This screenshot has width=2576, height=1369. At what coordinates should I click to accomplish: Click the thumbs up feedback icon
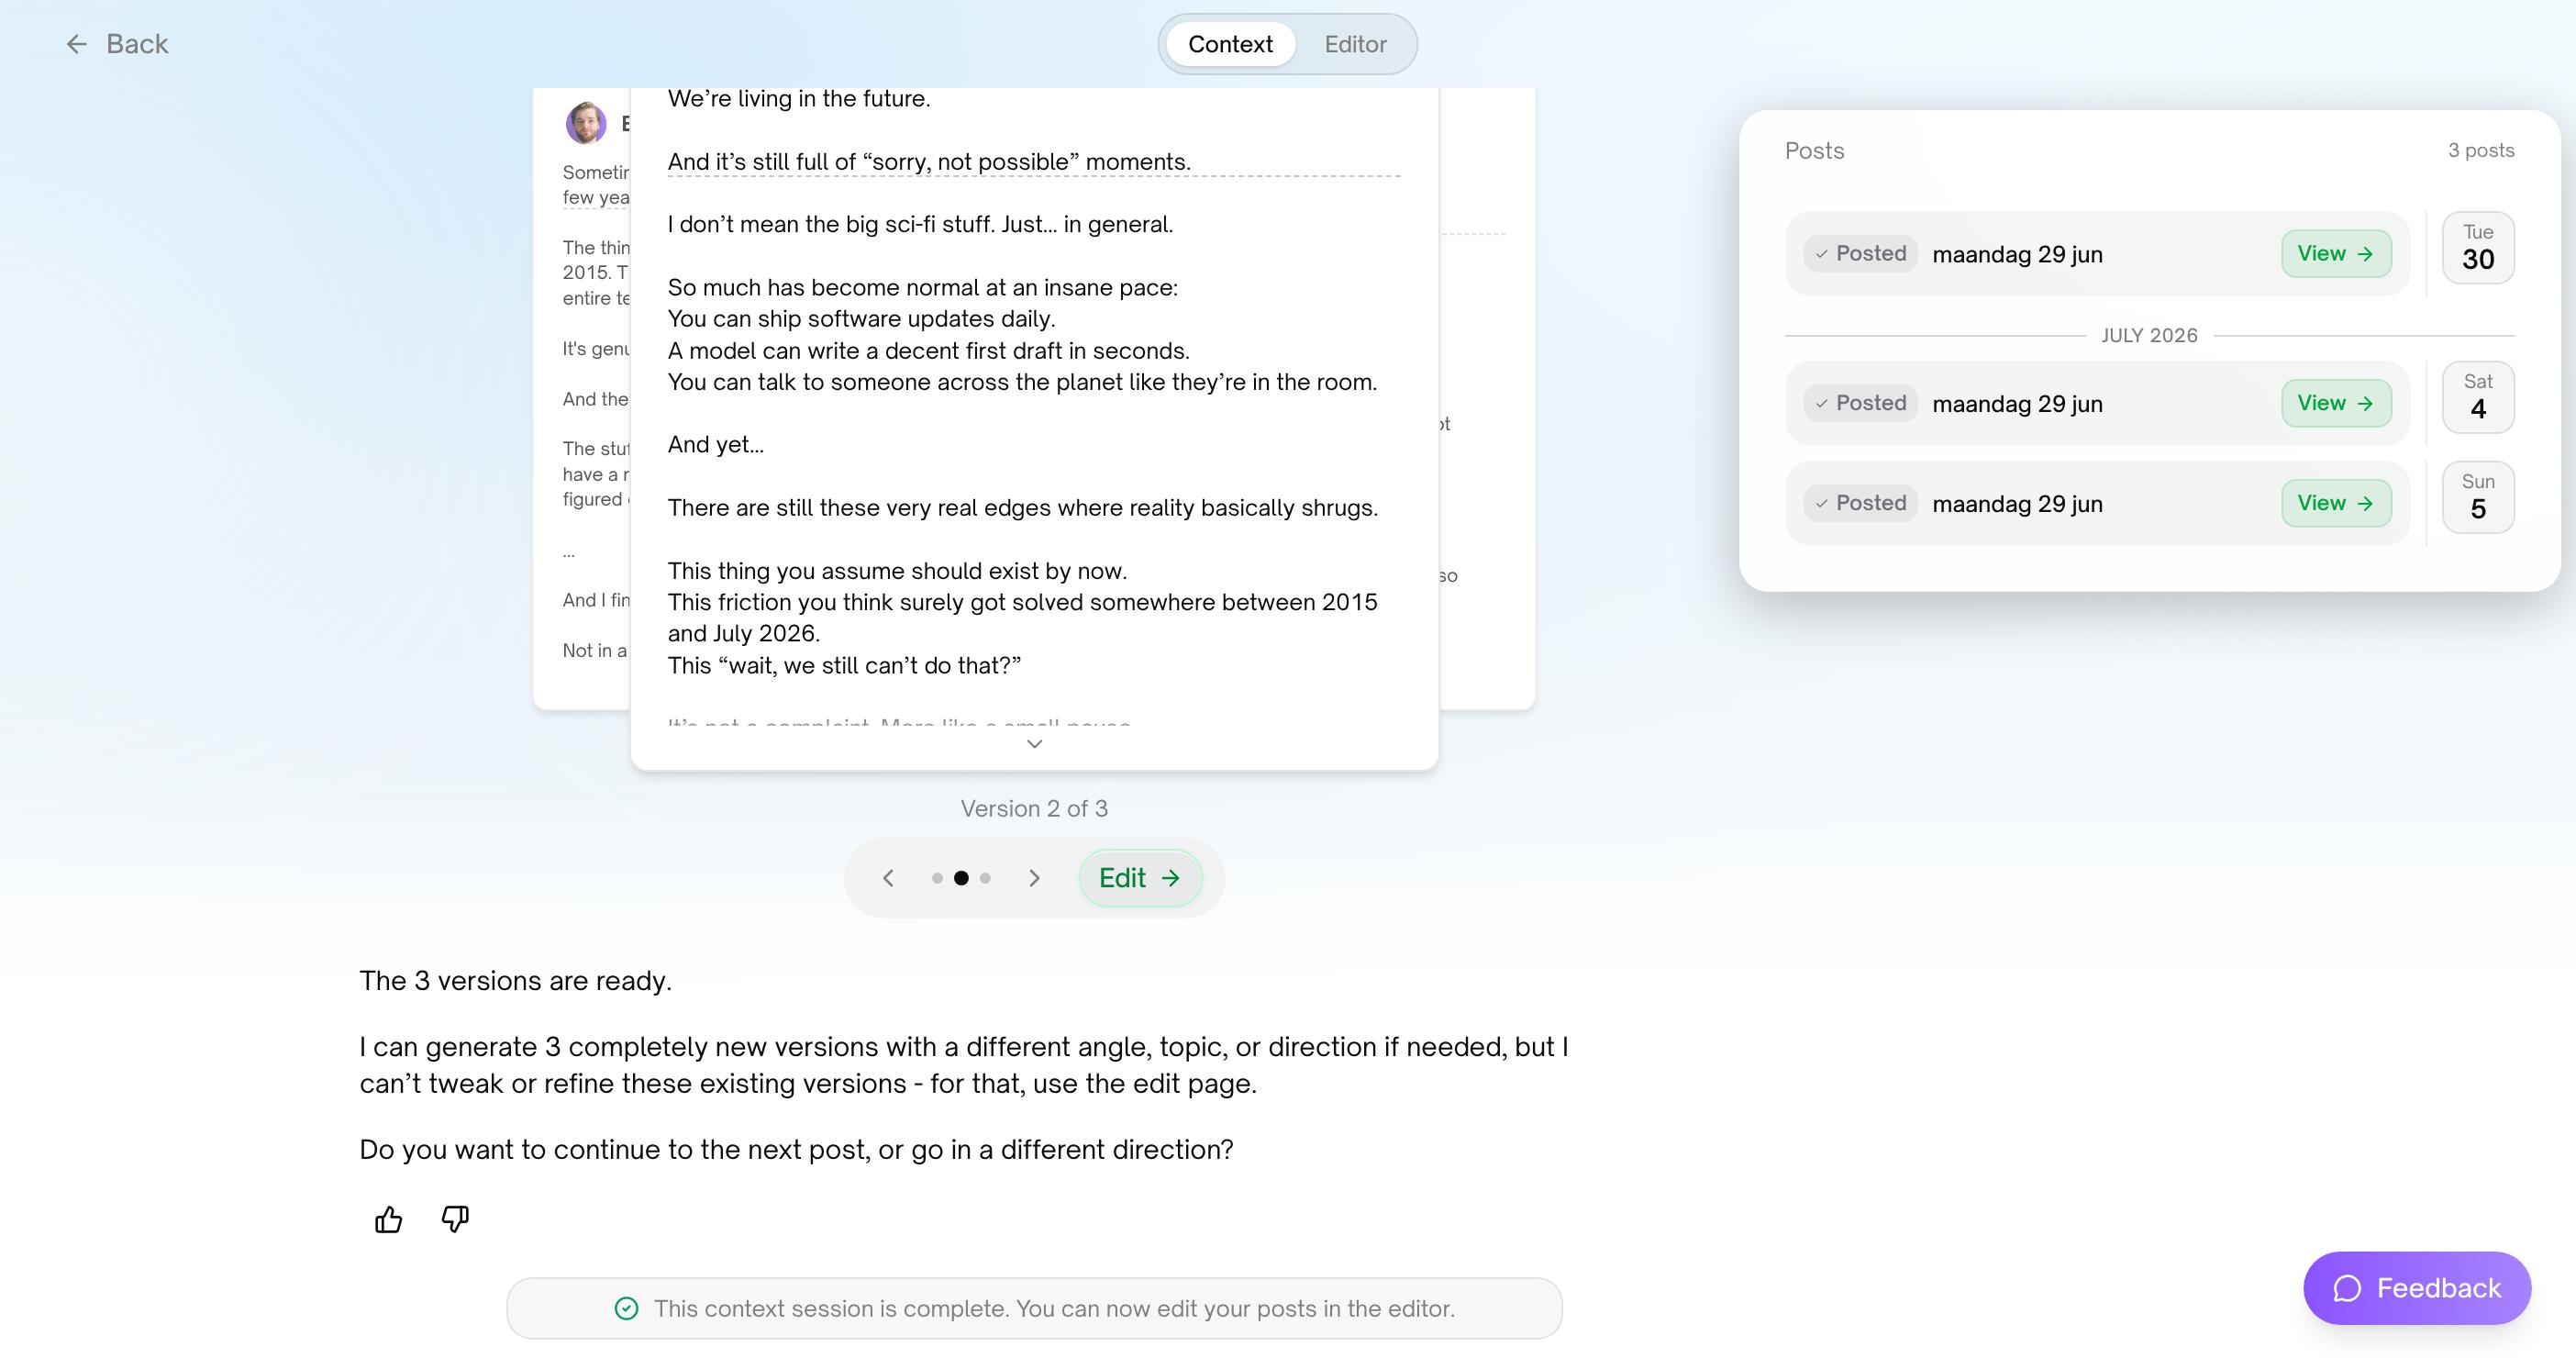coord(389,1219)
